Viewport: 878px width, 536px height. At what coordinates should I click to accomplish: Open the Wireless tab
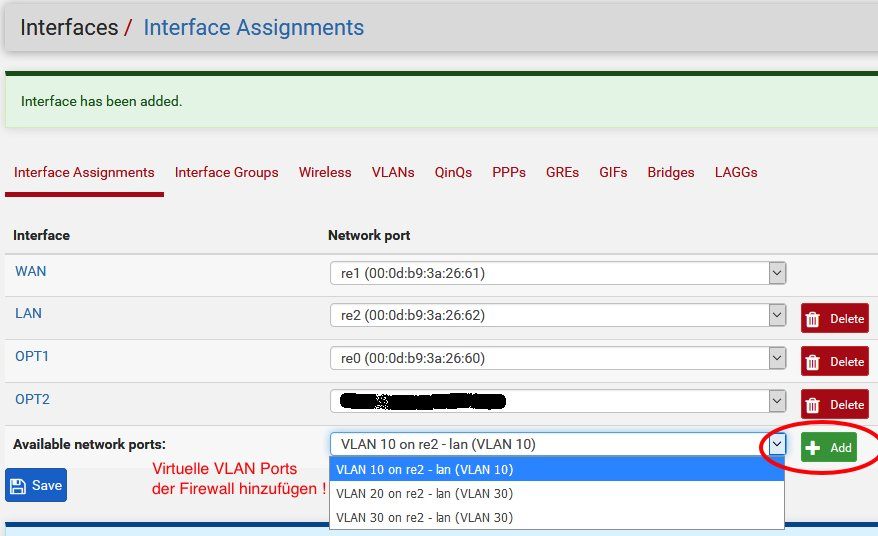pyautogui.click(x=325, y=173)
